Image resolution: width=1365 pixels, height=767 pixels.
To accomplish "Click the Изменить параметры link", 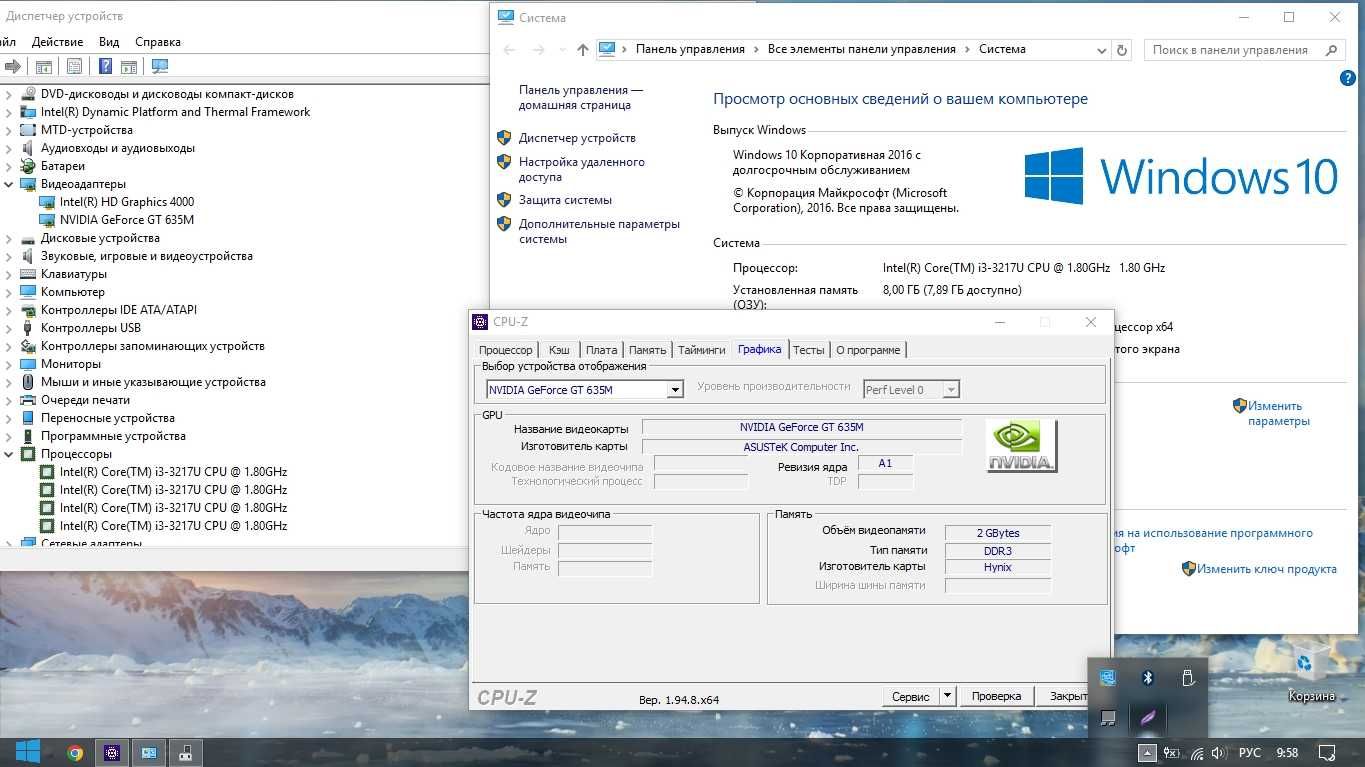I will click(1278, 413).
